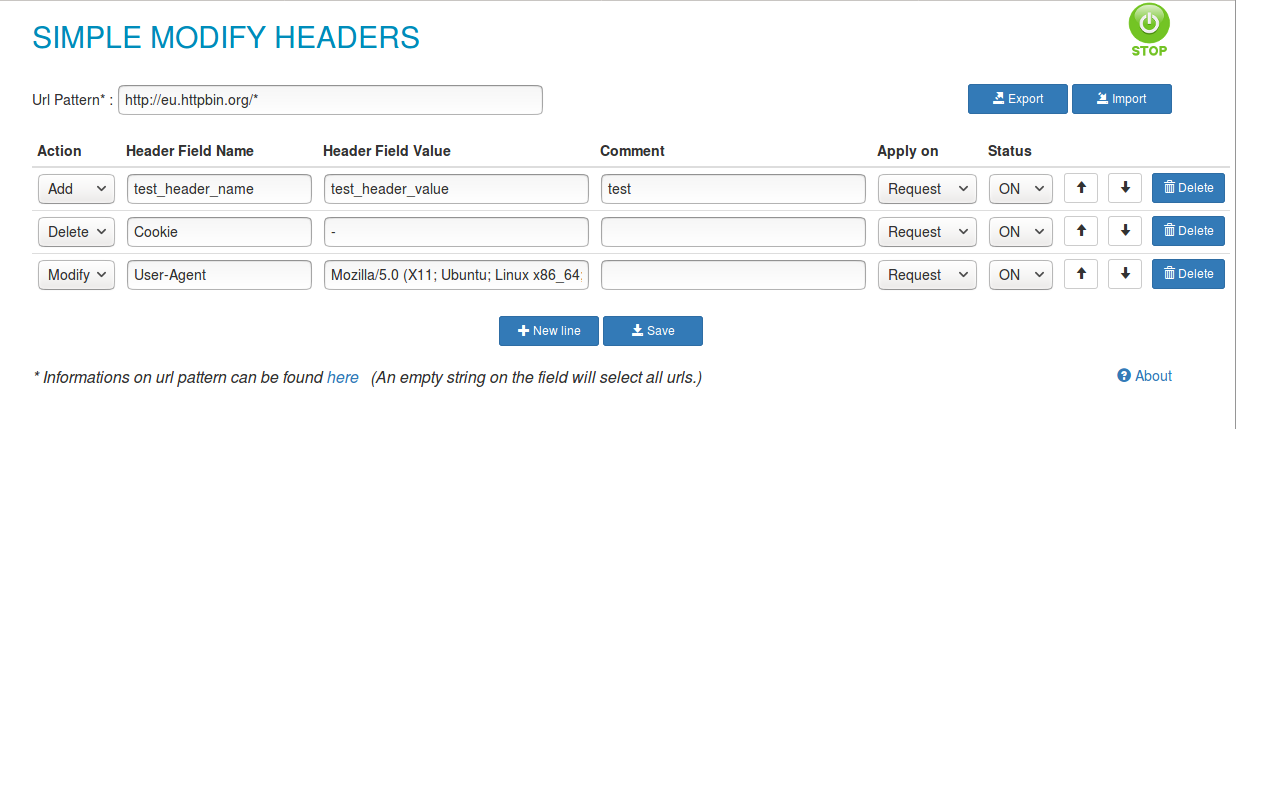Toggle status ON dropdown for User-Agent row
Screen dimensions: 1280x800
(1021, 275)
